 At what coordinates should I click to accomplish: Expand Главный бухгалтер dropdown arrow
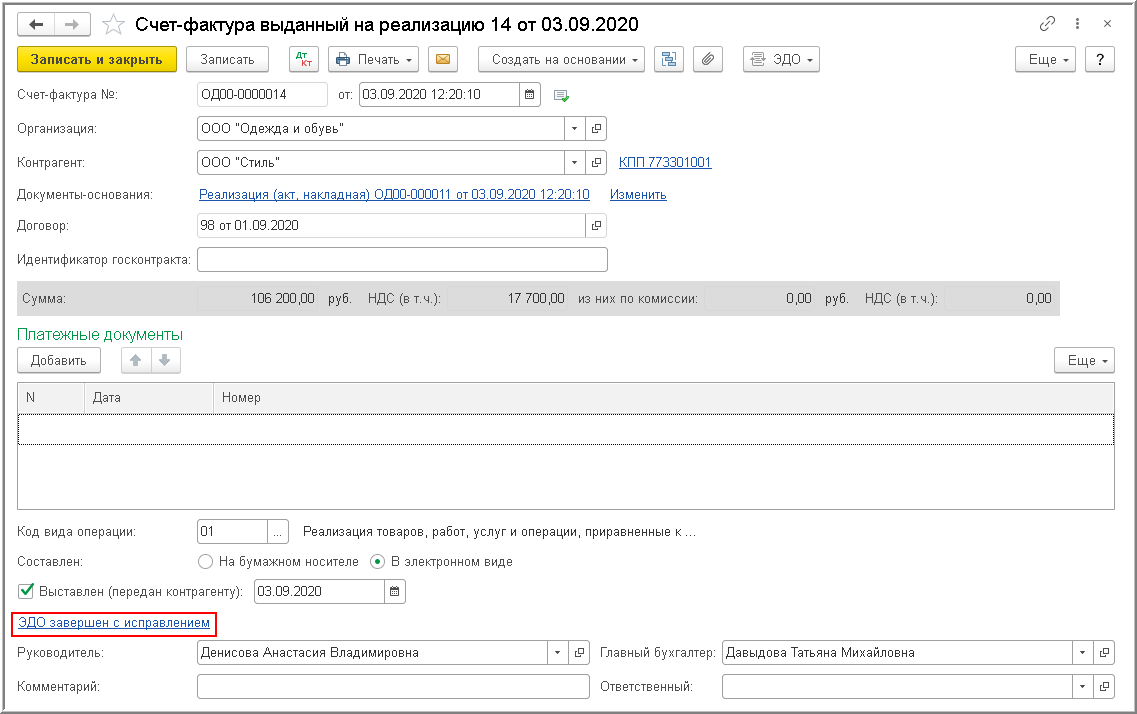[1083, 652]
